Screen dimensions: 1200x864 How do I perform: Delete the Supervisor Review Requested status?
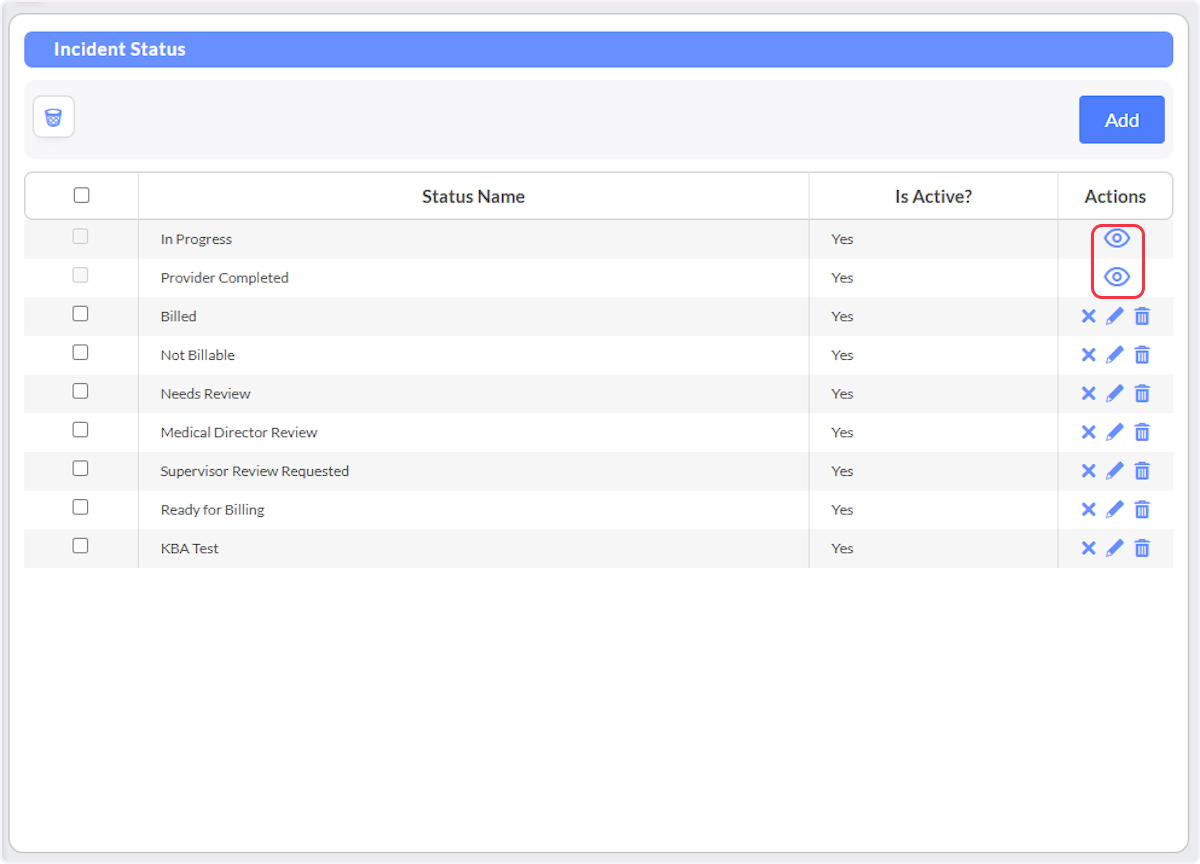pyautogui.click(x=1142, y=471)
